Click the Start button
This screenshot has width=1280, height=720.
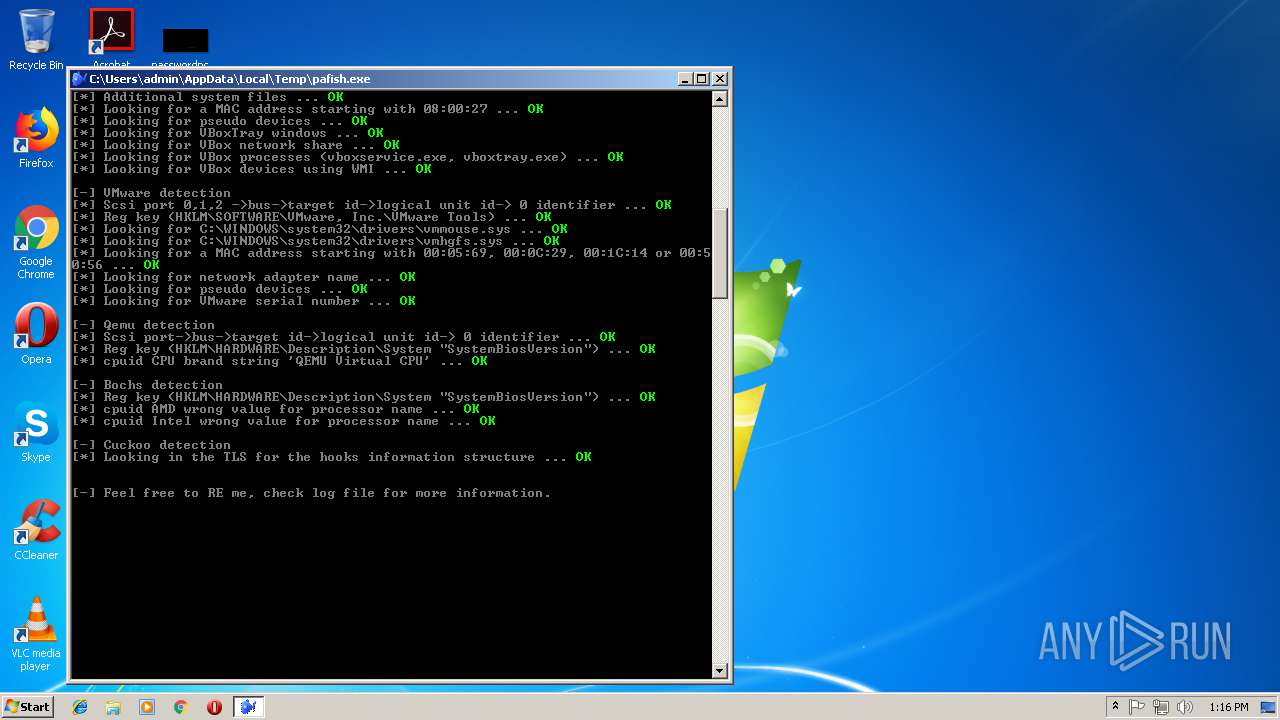pyautogui.click(x=27, y=706)
